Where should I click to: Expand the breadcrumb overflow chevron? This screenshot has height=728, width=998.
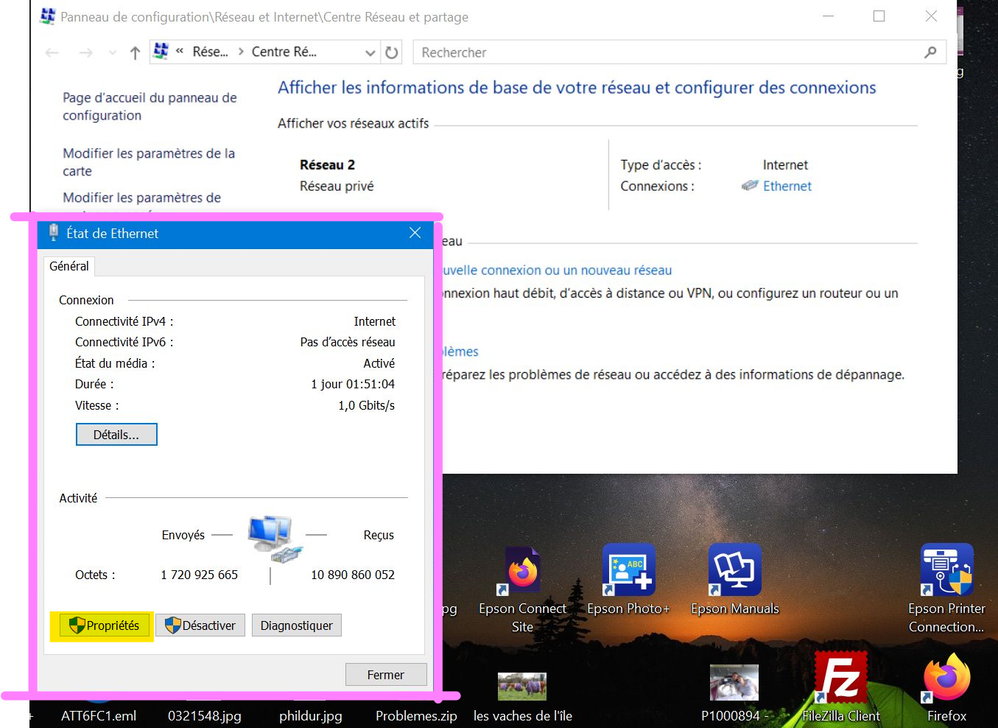point(179,53)
